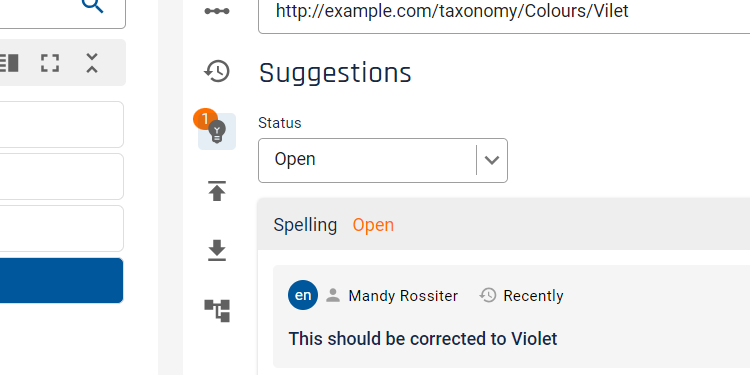Image resolution: width=750 pixels, height=375 pixels.
Task: Select the blue highlighted list item
Action: pos(61,280)
